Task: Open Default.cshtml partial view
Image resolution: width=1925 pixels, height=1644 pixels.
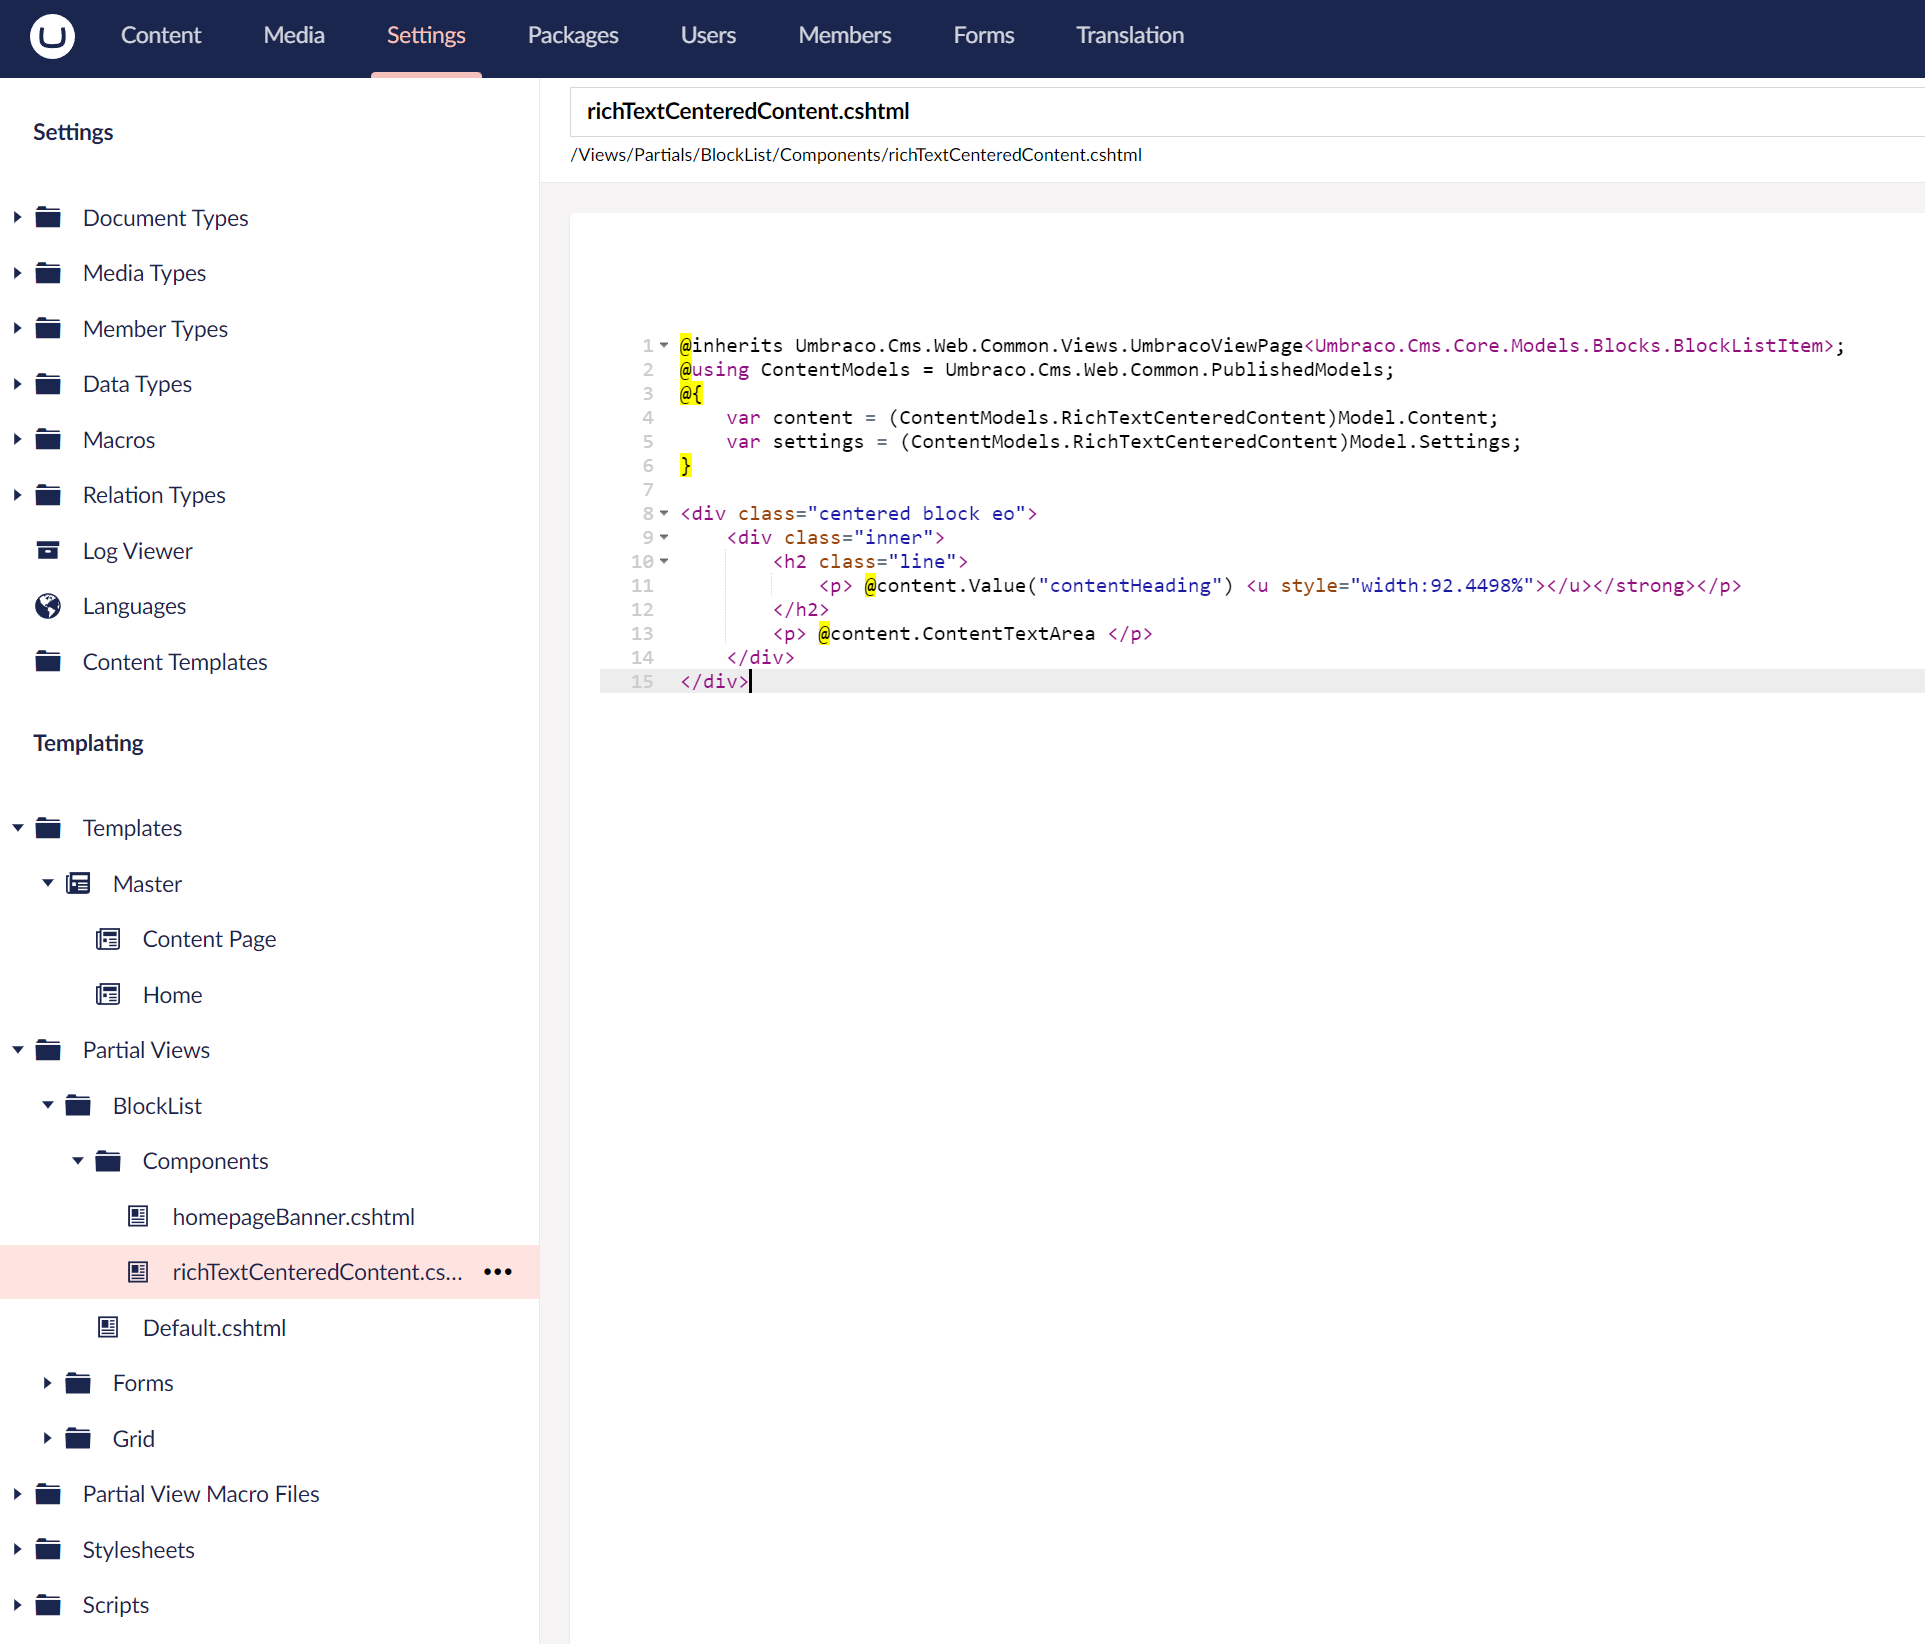Action: pyautogui.click(x=214, y=1327)
